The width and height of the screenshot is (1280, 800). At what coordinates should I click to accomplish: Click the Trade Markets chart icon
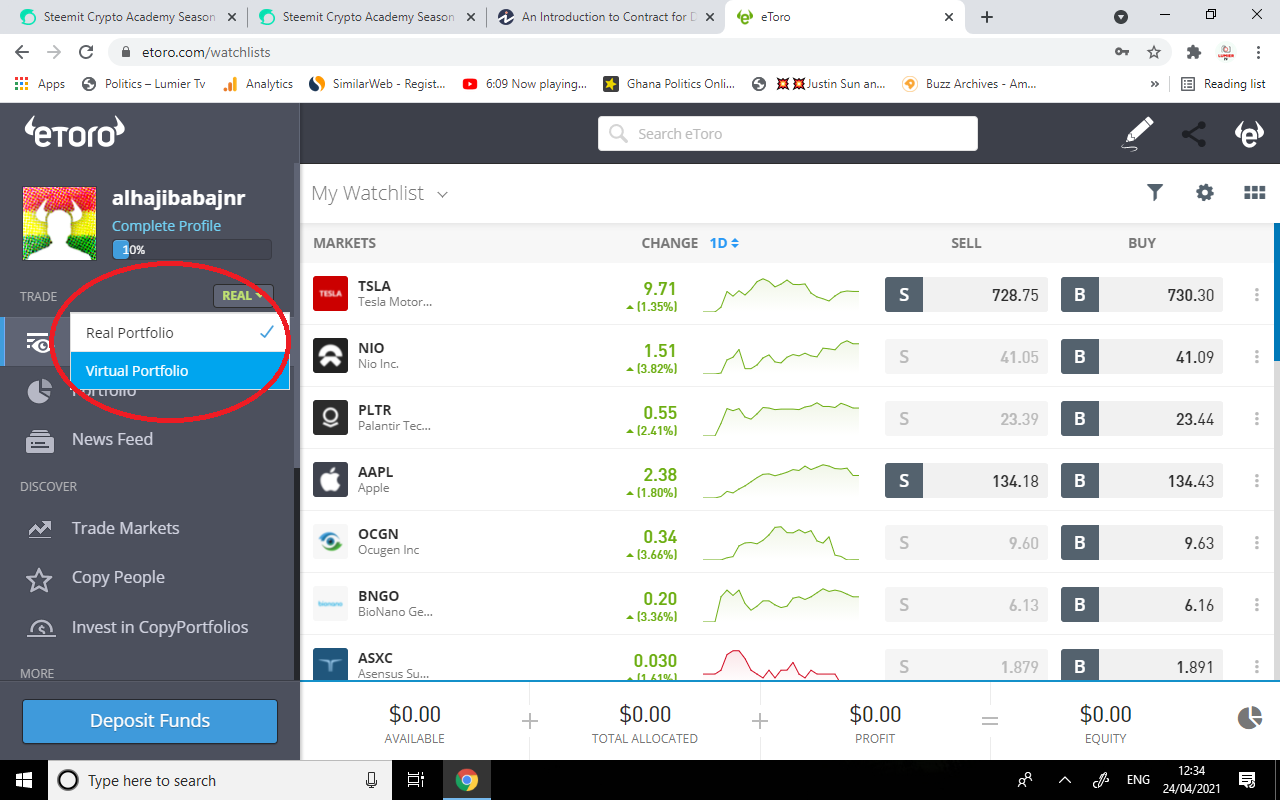pyautogui.click(x=40, y=529)
